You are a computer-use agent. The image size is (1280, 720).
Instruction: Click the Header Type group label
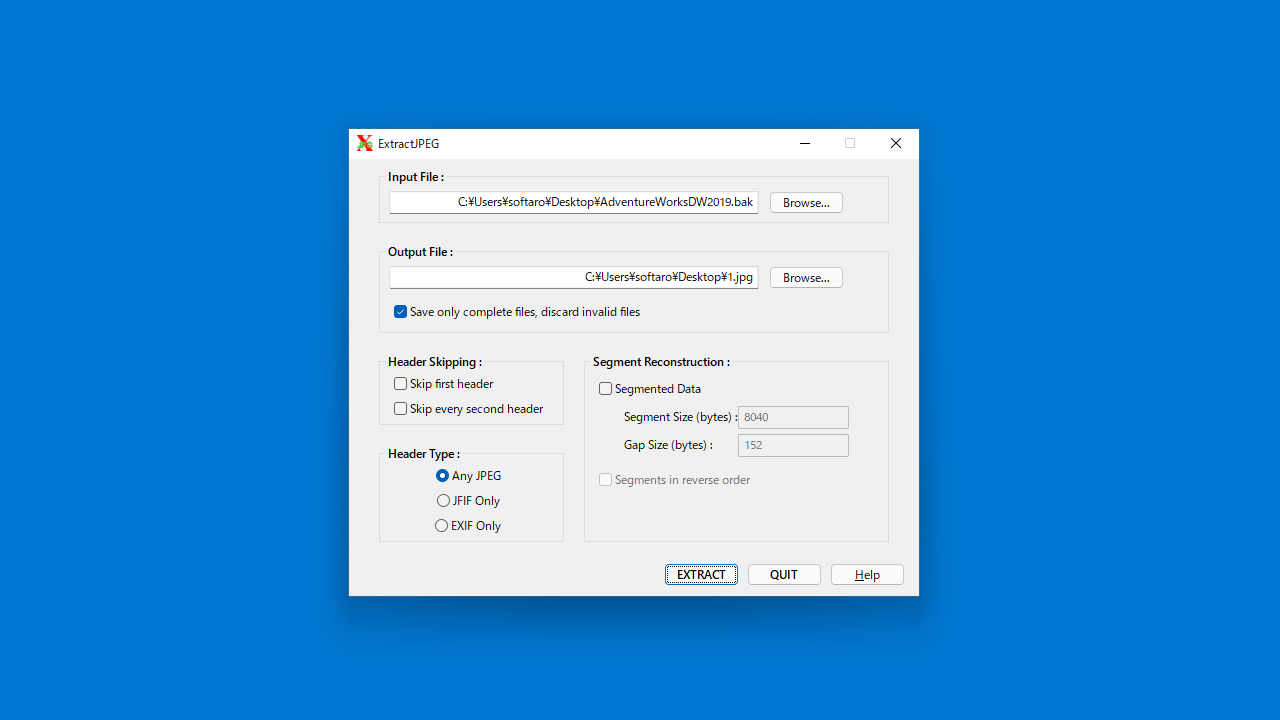[x=424, y=454]
